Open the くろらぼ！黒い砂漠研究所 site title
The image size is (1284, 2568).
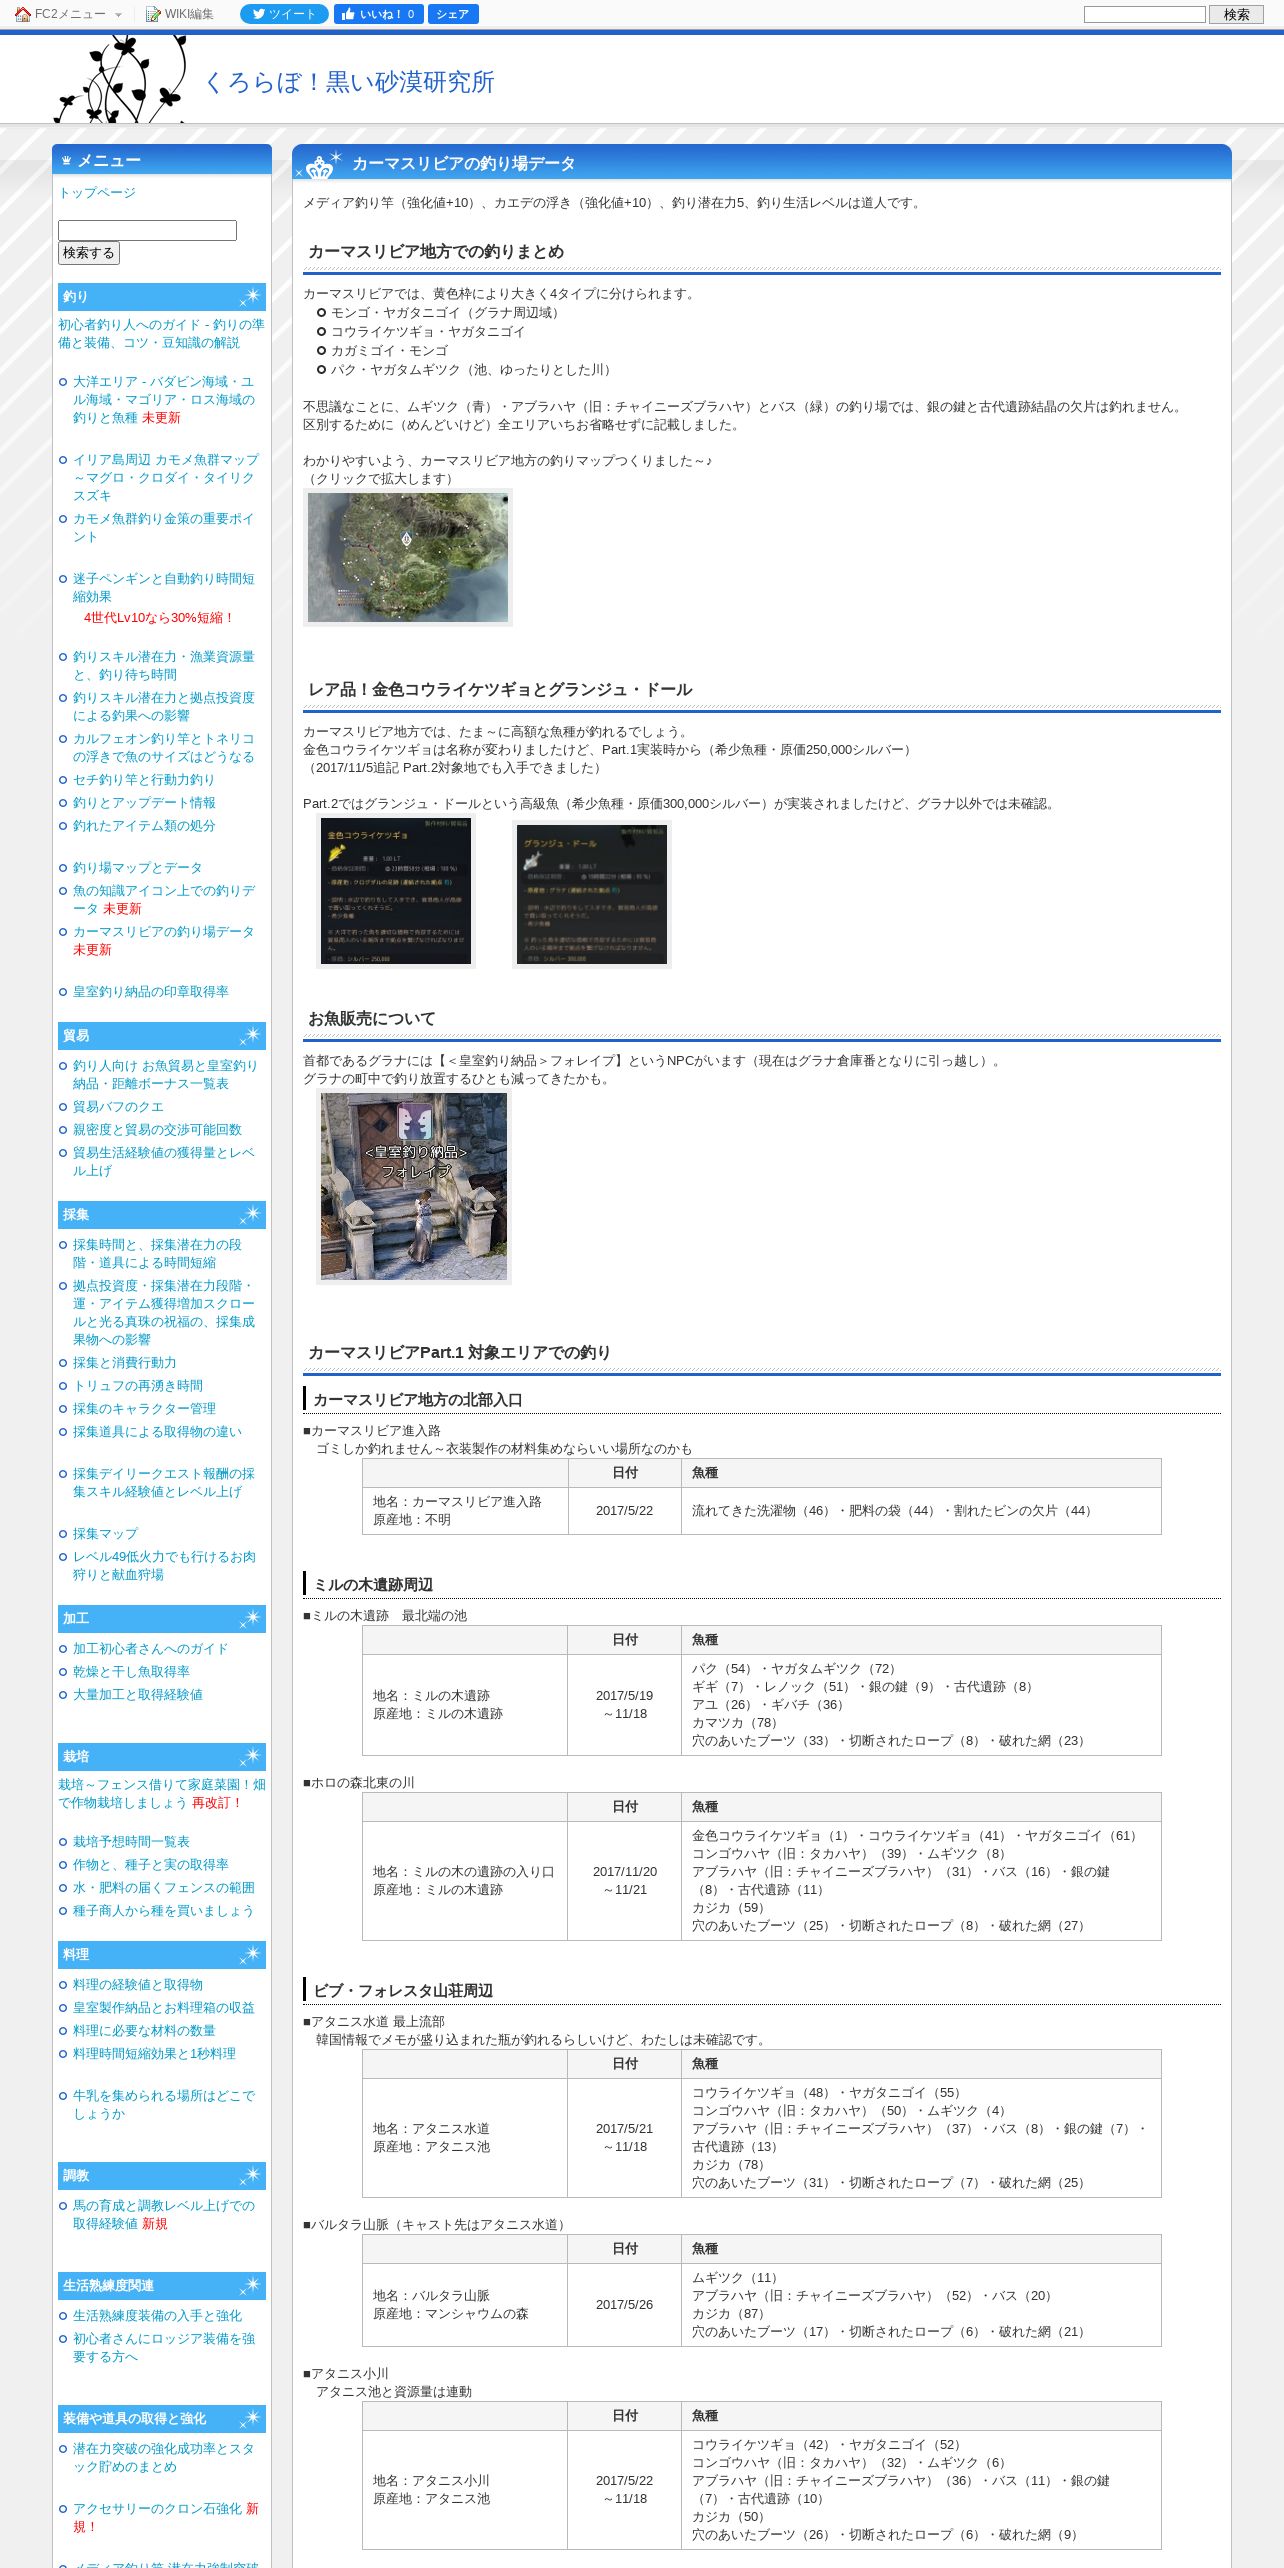point(349,82)
